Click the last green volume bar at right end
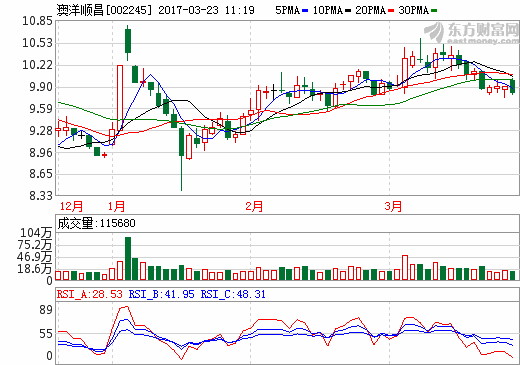The height and width of the screenshot is (365, 520). tap(513, 275)
